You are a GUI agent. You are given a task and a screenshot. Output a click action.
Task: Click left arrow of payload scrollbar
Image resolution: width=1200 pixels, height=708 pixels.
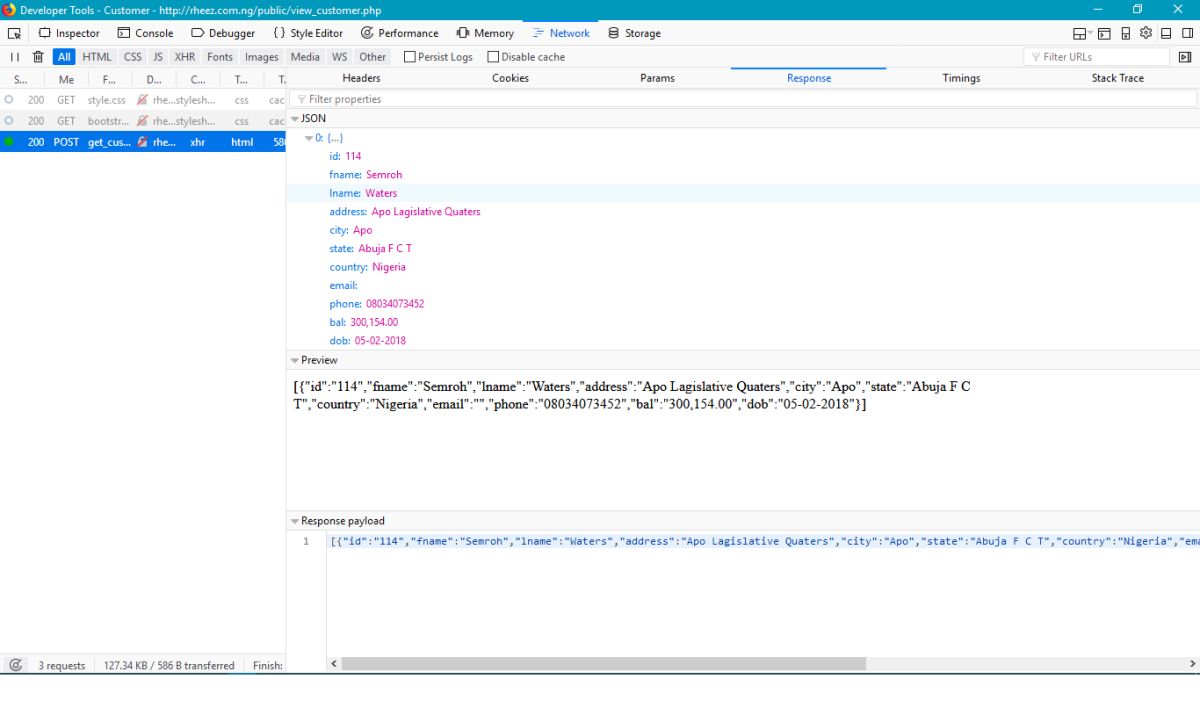click(x=333, y=664)
